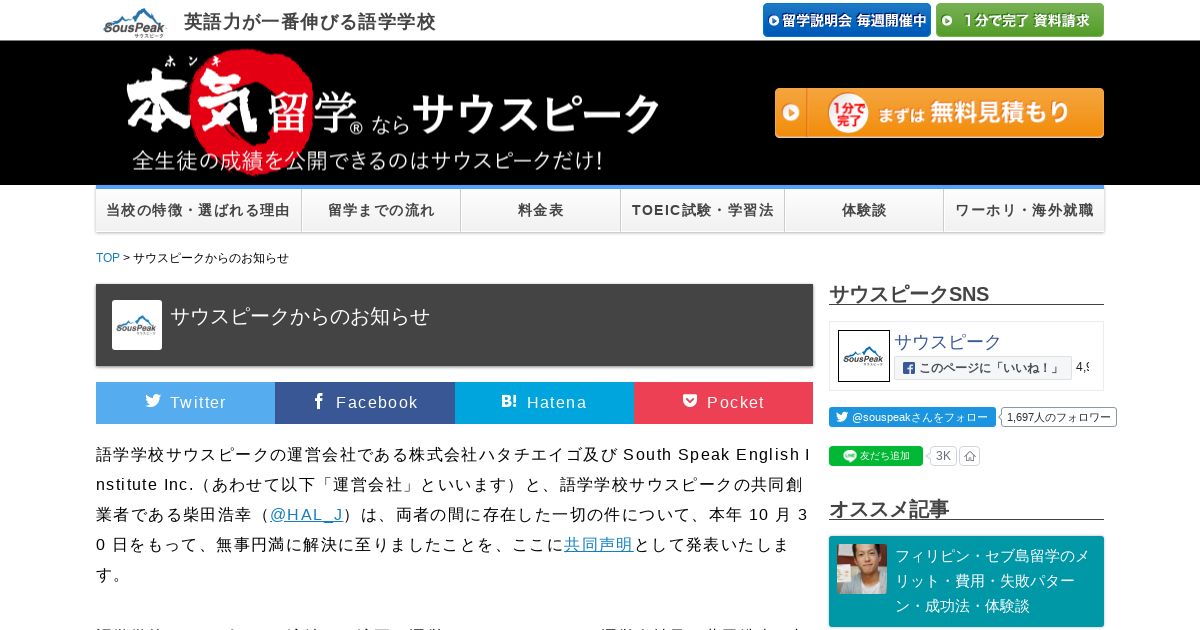
Task: Bookmark the article with Hatena button
Action: pyautogui.click(x=544, y=403)
